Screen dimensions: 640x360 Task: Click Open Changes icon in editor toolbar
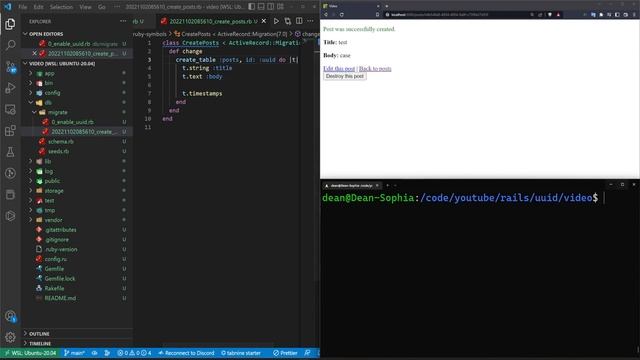[288, 21]
